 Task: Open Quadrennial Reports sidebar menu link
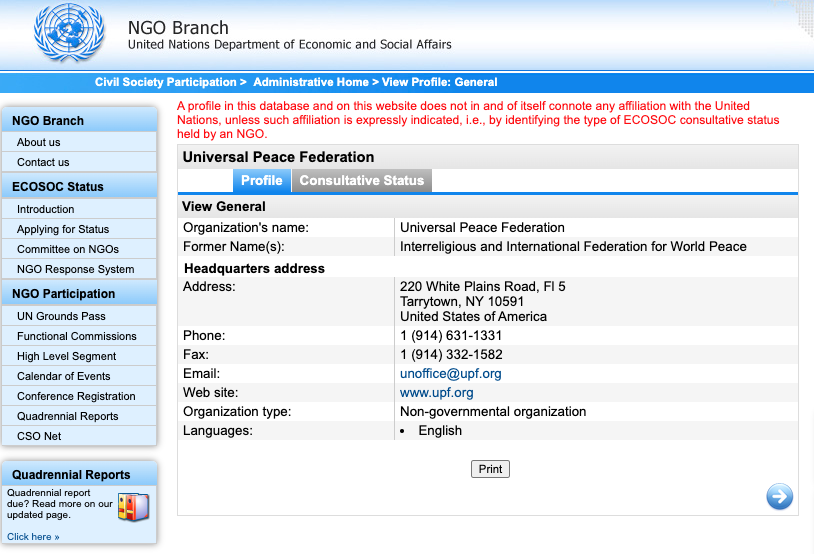coord(79,416)
